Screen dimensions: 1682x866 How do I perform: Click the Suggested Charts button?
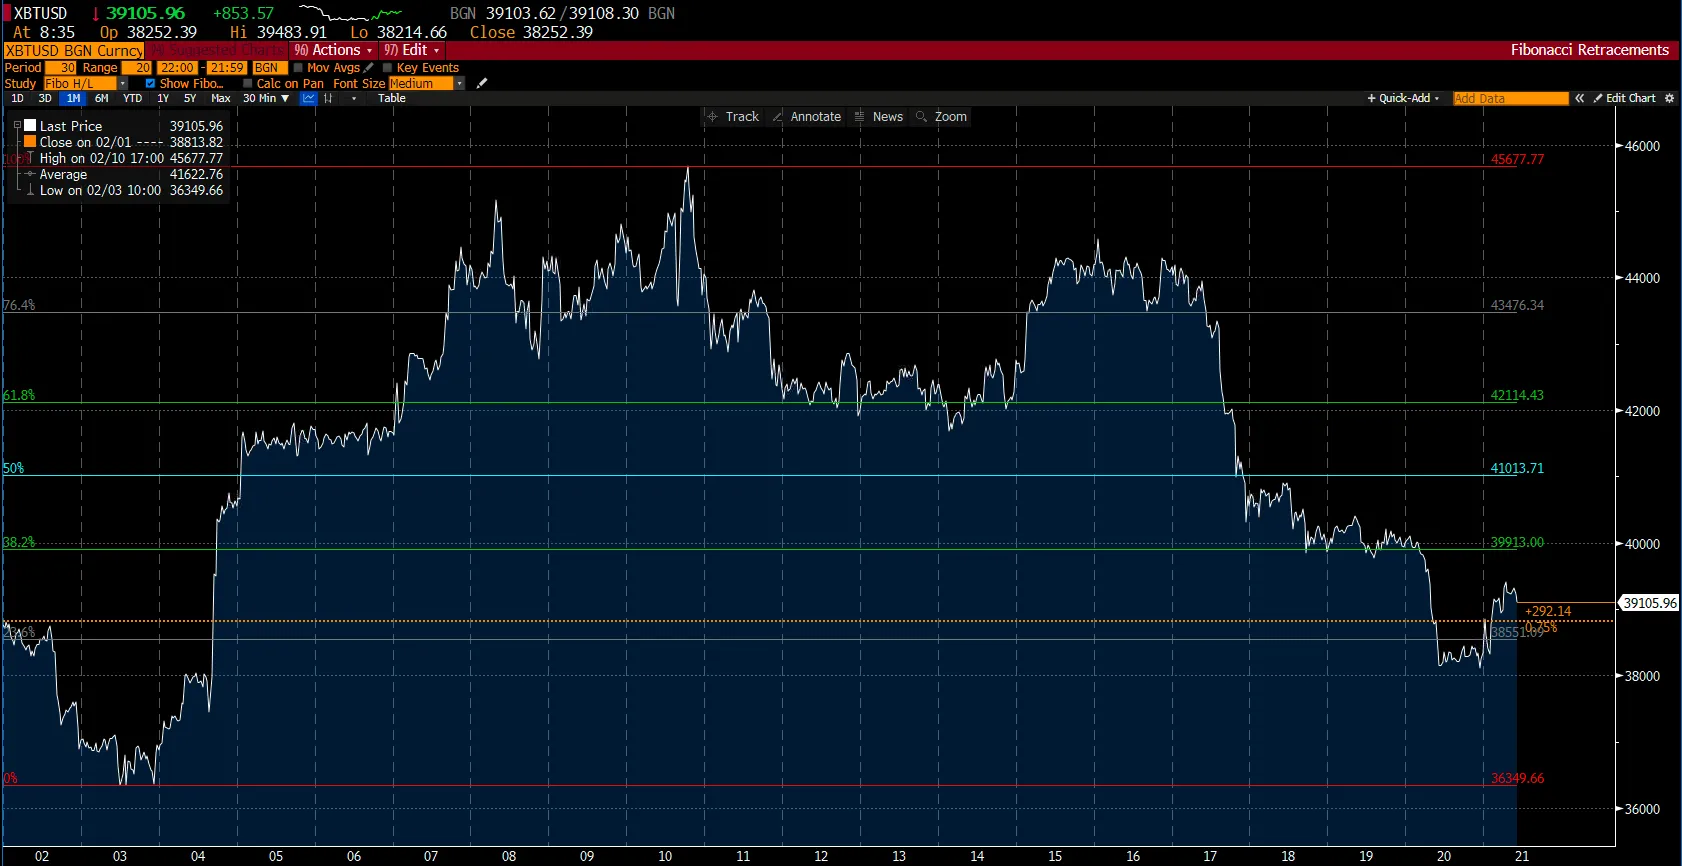tap(219, 50)
